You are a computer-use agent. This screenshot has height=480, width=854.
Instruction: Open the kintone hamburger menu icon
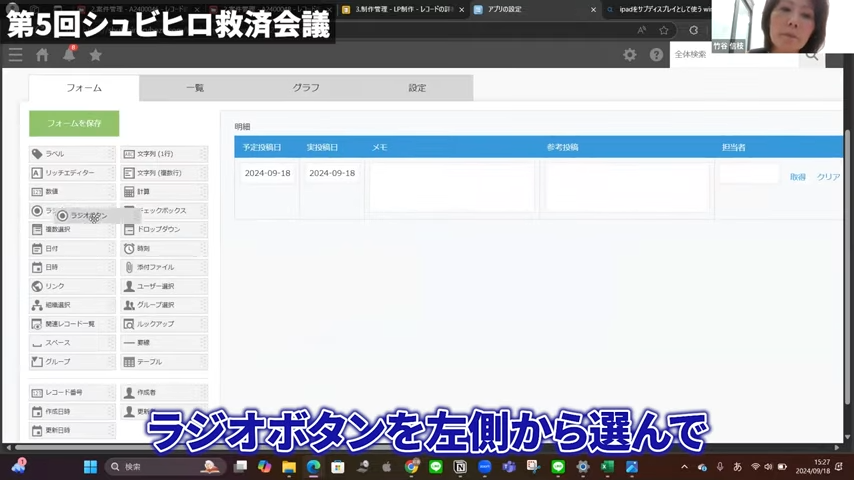click(15, 54)
